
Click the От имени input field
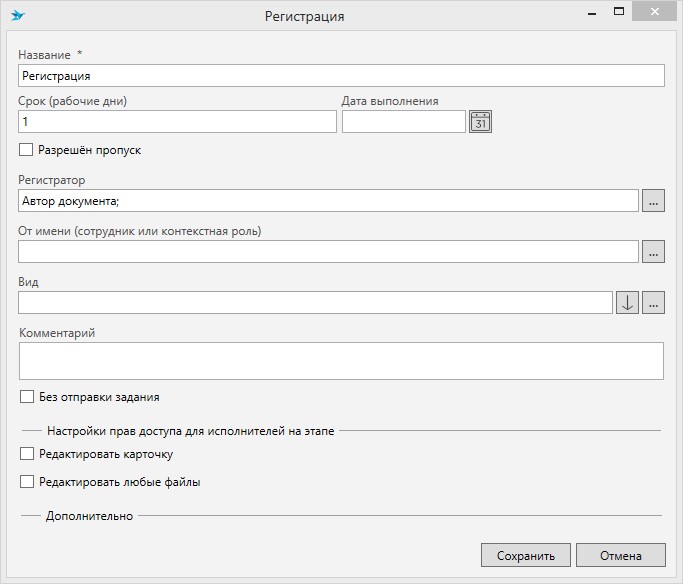pyautogui.click(x=327, y=252)
